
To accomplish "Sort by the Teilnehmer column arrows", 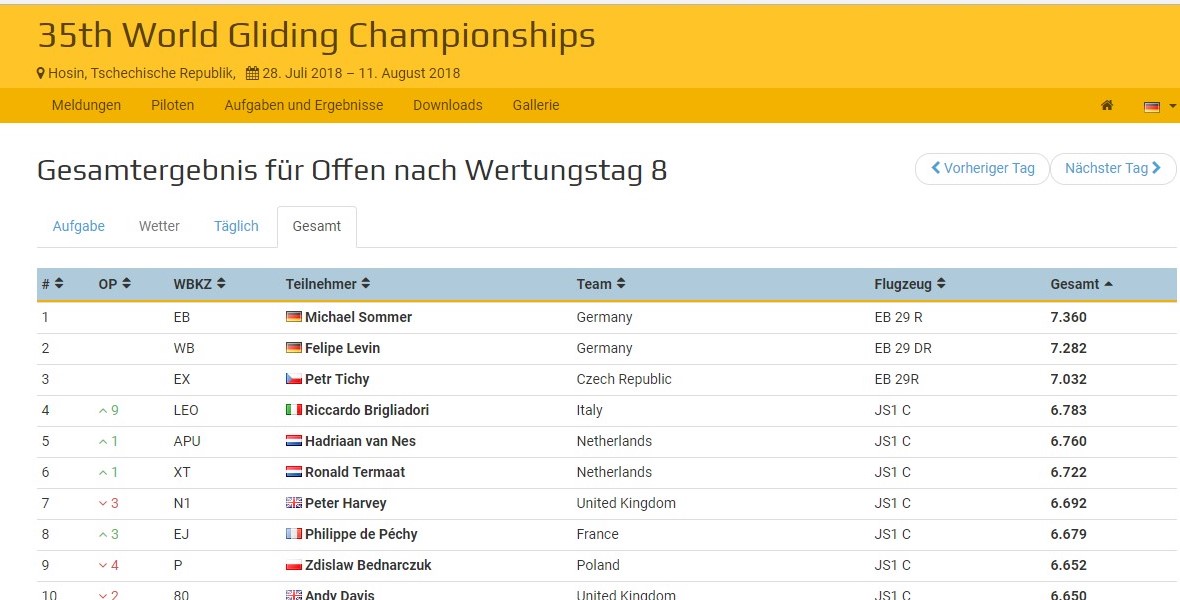I will pos(366,284).
